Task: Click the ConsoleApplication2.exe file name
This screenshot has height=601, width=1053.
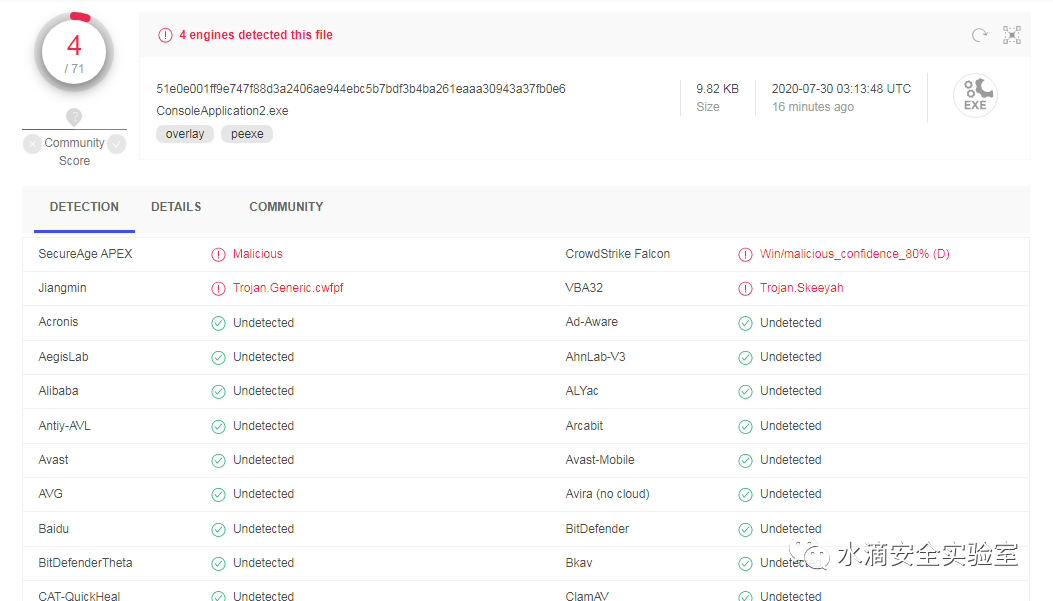Action: (x=222, y=111)
